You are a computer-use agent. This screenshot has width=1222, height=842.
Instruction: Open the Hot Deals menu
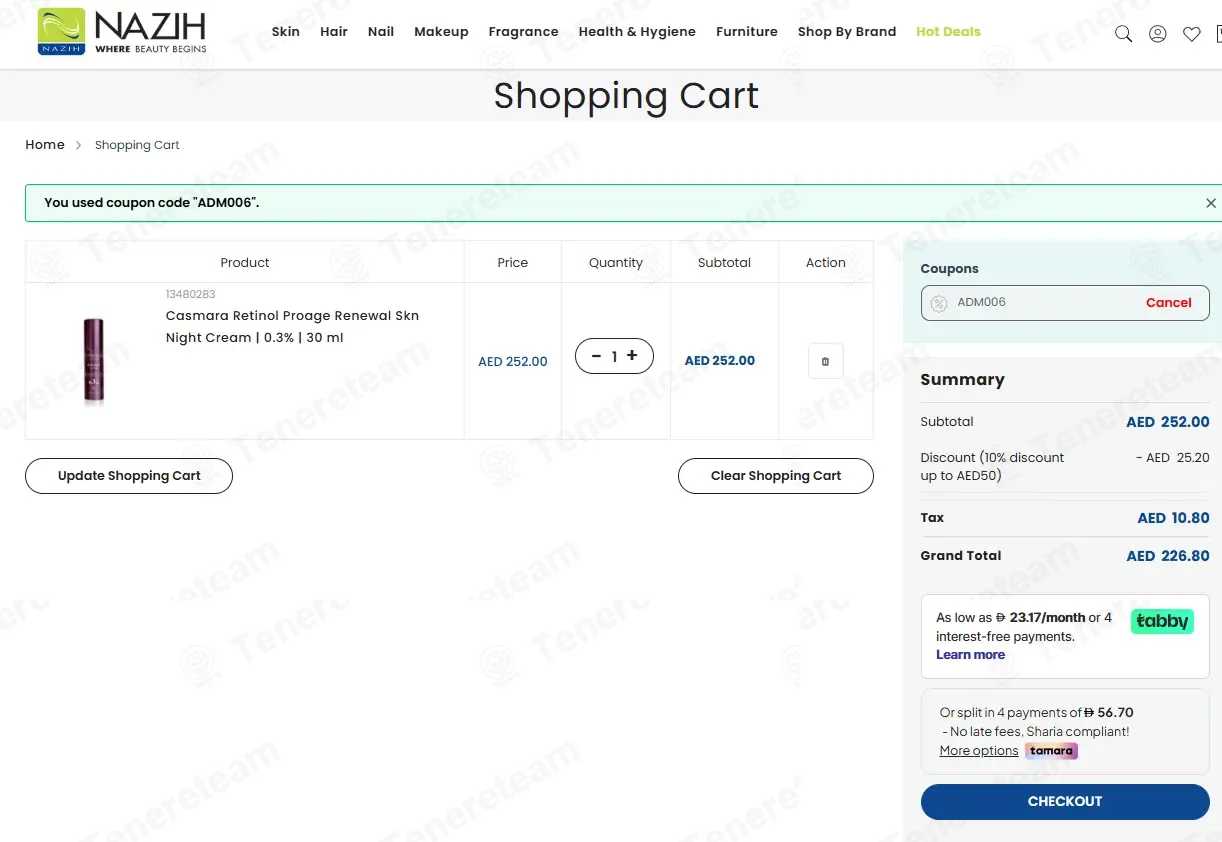tap(948, 32)
